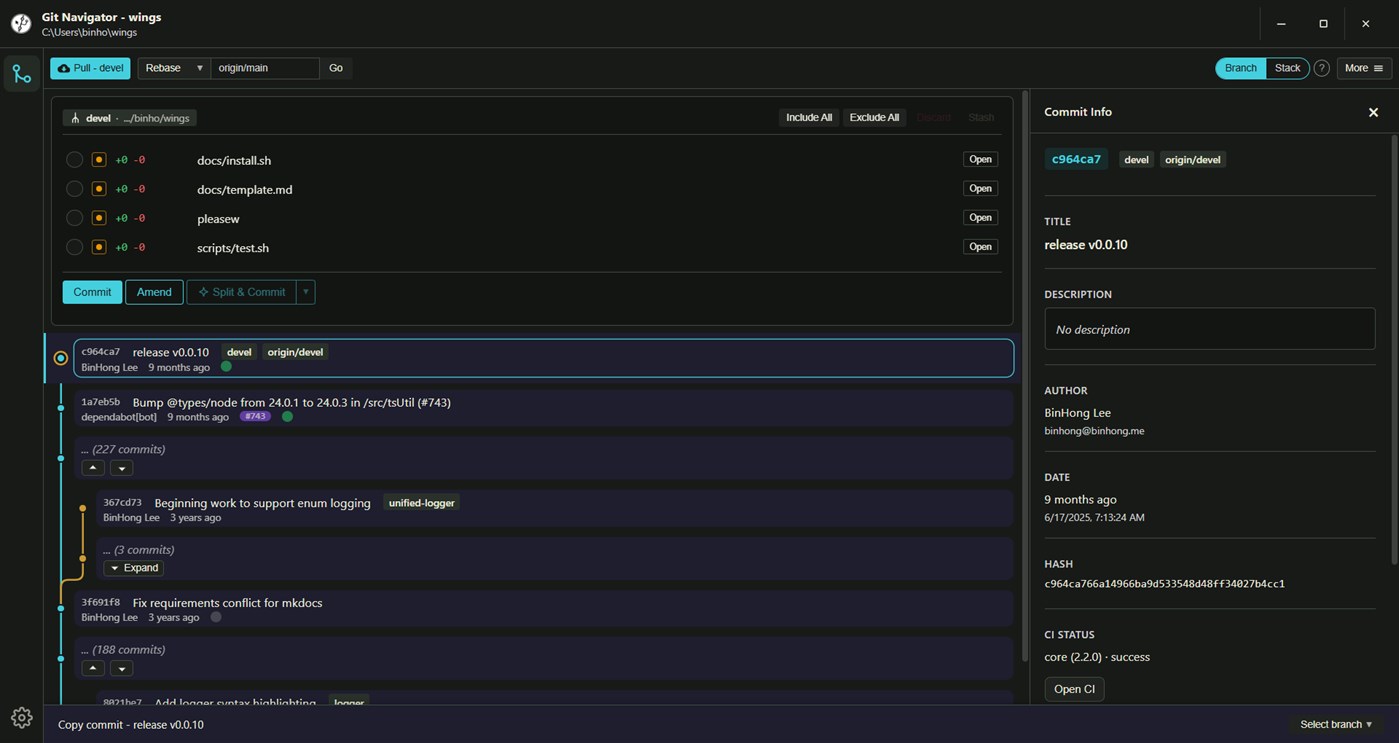Image resolution: width=1399 pixels, height=743 pixels.
Task: Click Include All button
Action: tap(809, 117)
